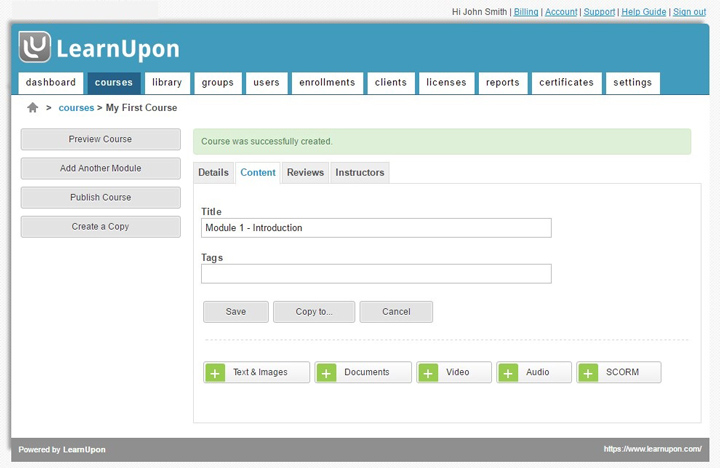Open the Account link
The height and width of the screenshot is (468, 720).
click(x=561, y=12)
